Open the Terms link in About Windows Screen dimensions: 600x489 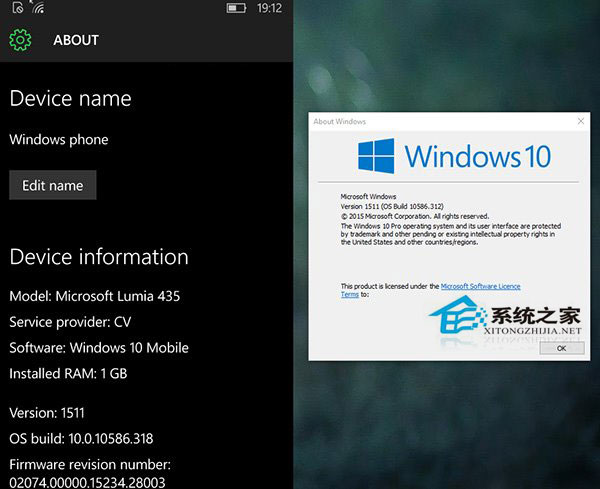[x=350, y=294]
